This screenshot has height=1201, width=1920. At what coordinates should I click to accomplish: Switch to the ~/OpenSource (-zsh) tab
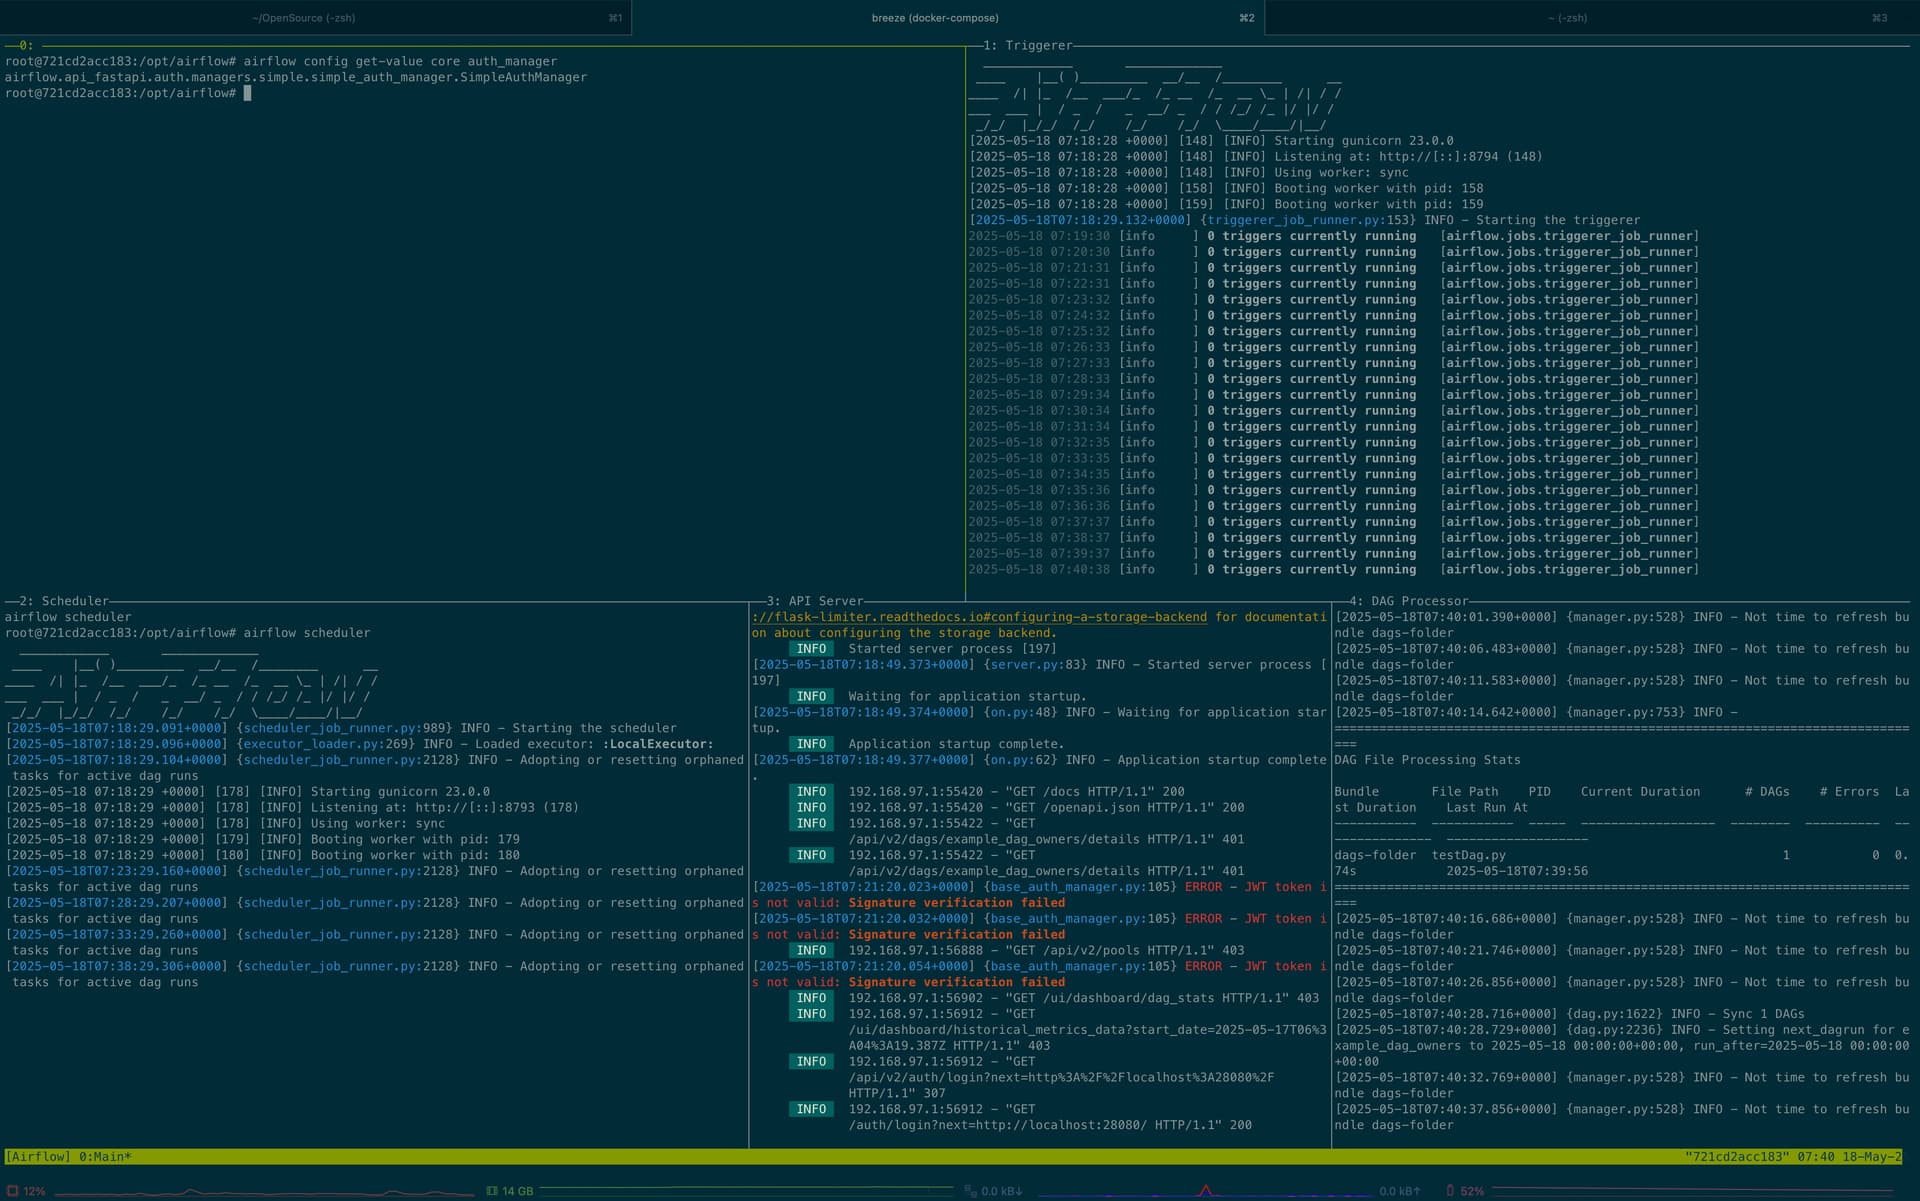tap(304, 18)
